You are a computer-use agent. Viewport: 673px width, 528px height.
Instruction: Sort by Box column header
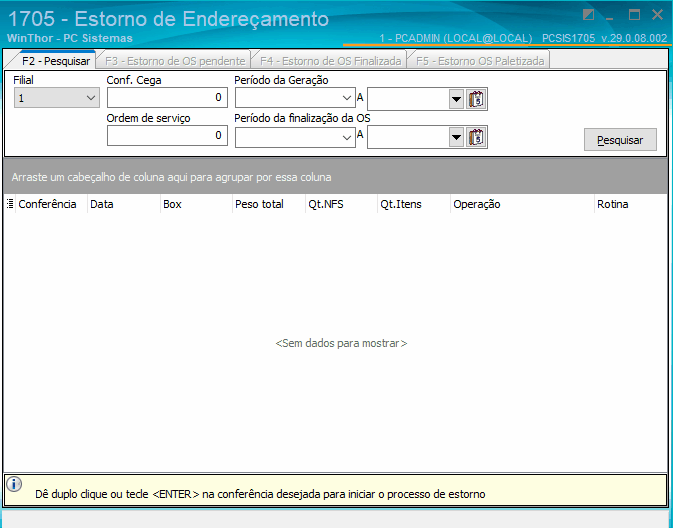click(x=196, y=204)
